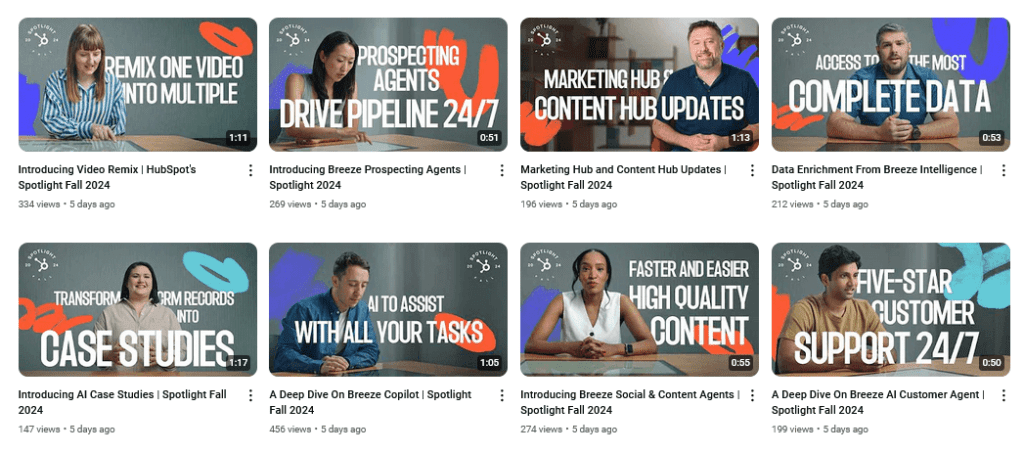The image size is (1024, 453).
Task: Click three-dot menu for Breeze Copilot video
Action: [502, 395]
